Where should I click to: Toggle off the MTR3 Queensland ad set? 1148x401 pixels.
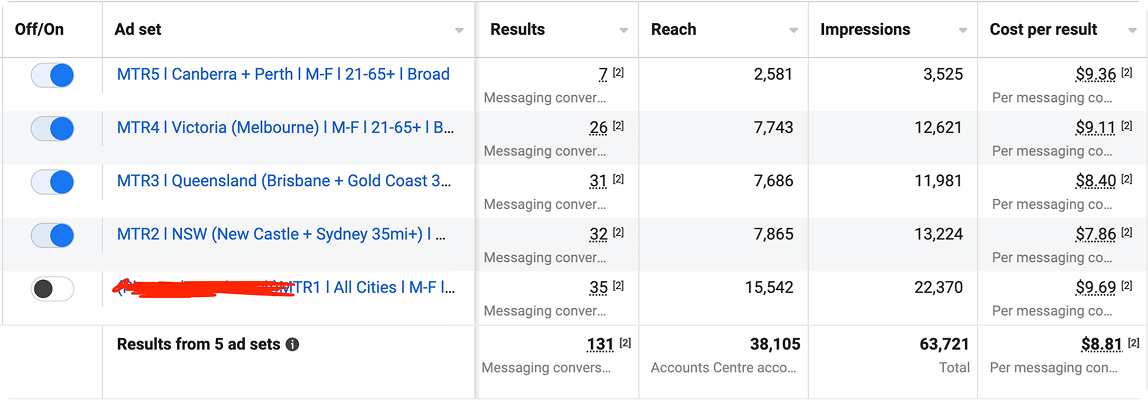coord(52,182)
